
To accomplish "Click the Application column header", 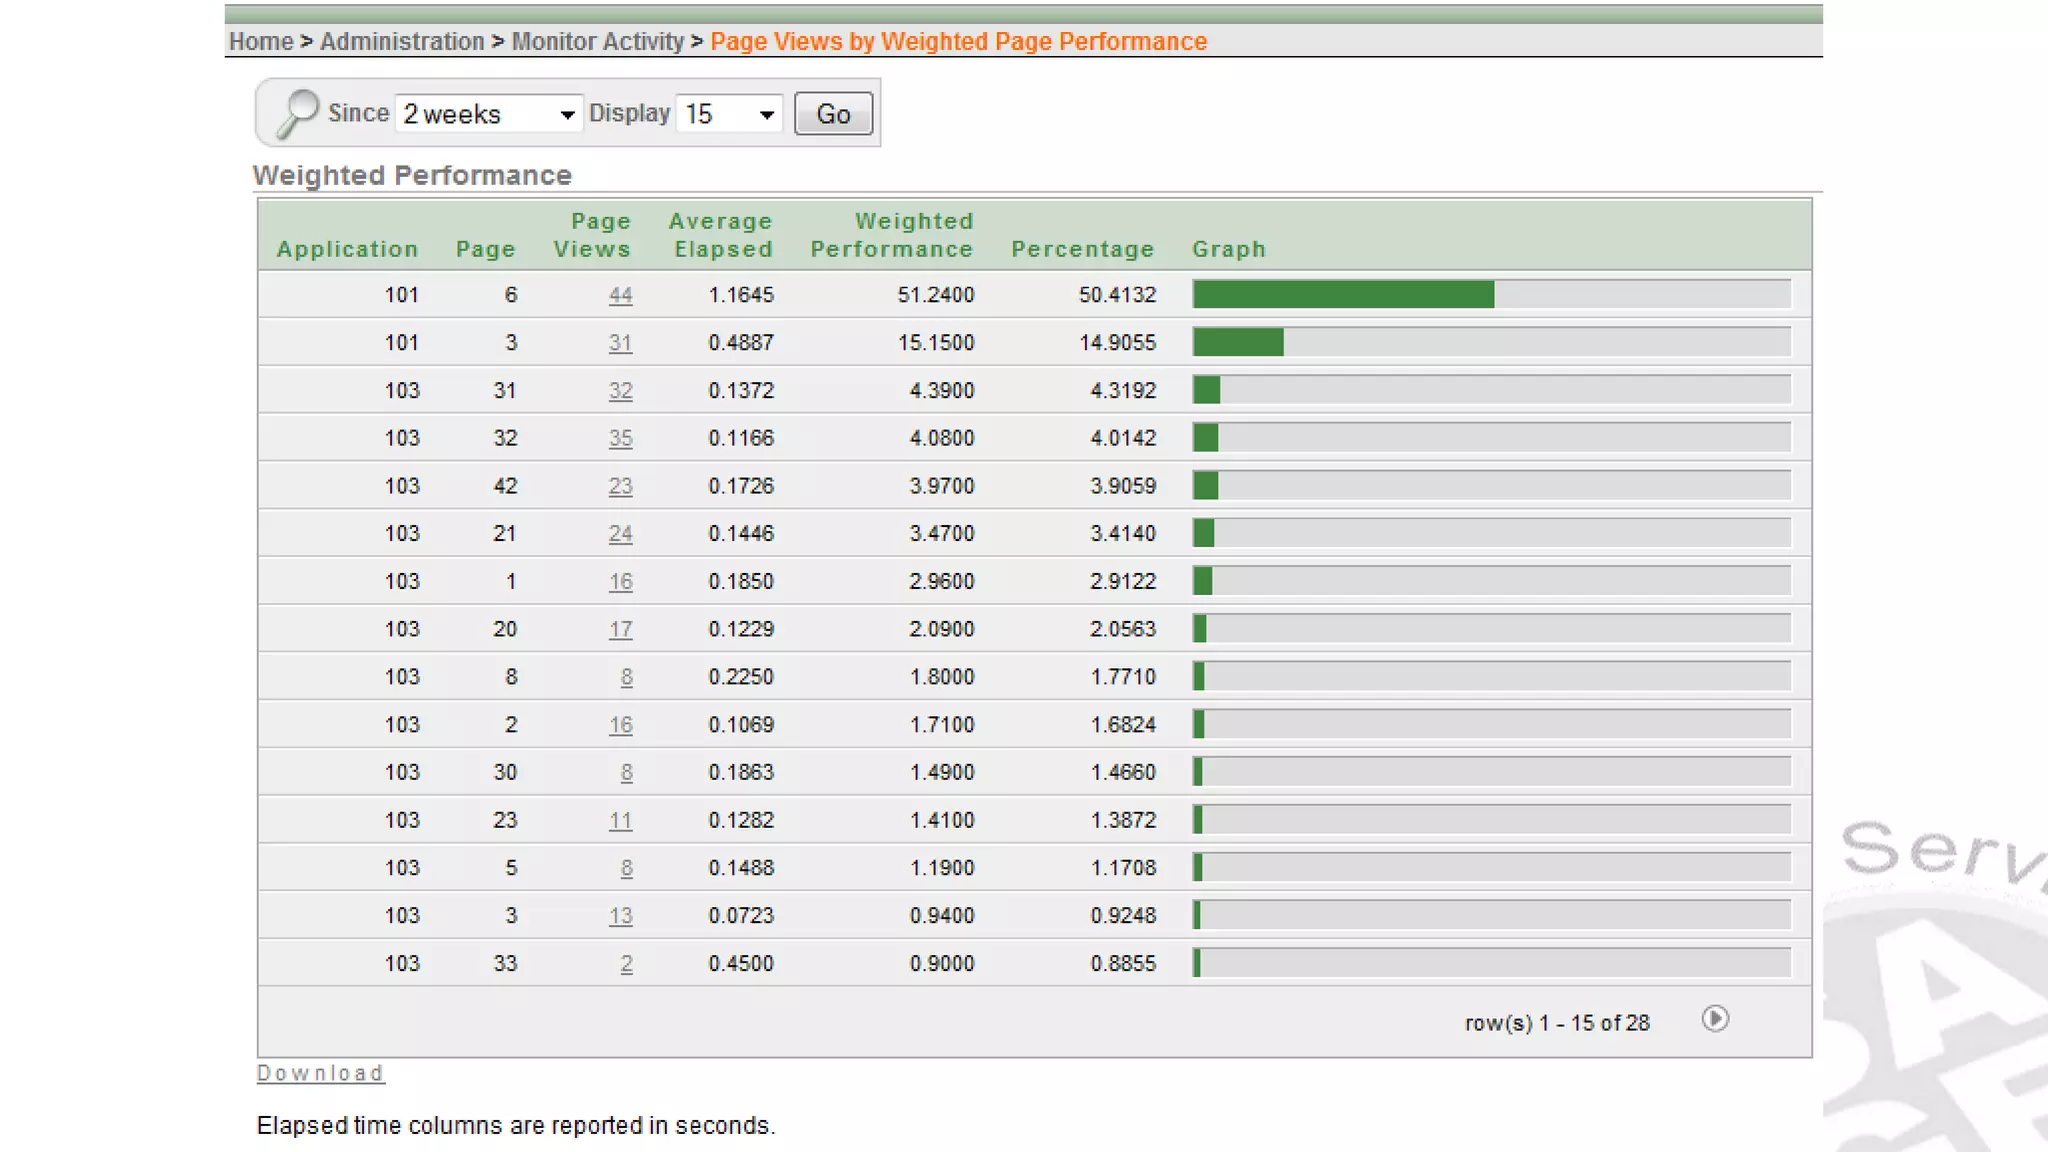I will point(347,249).
